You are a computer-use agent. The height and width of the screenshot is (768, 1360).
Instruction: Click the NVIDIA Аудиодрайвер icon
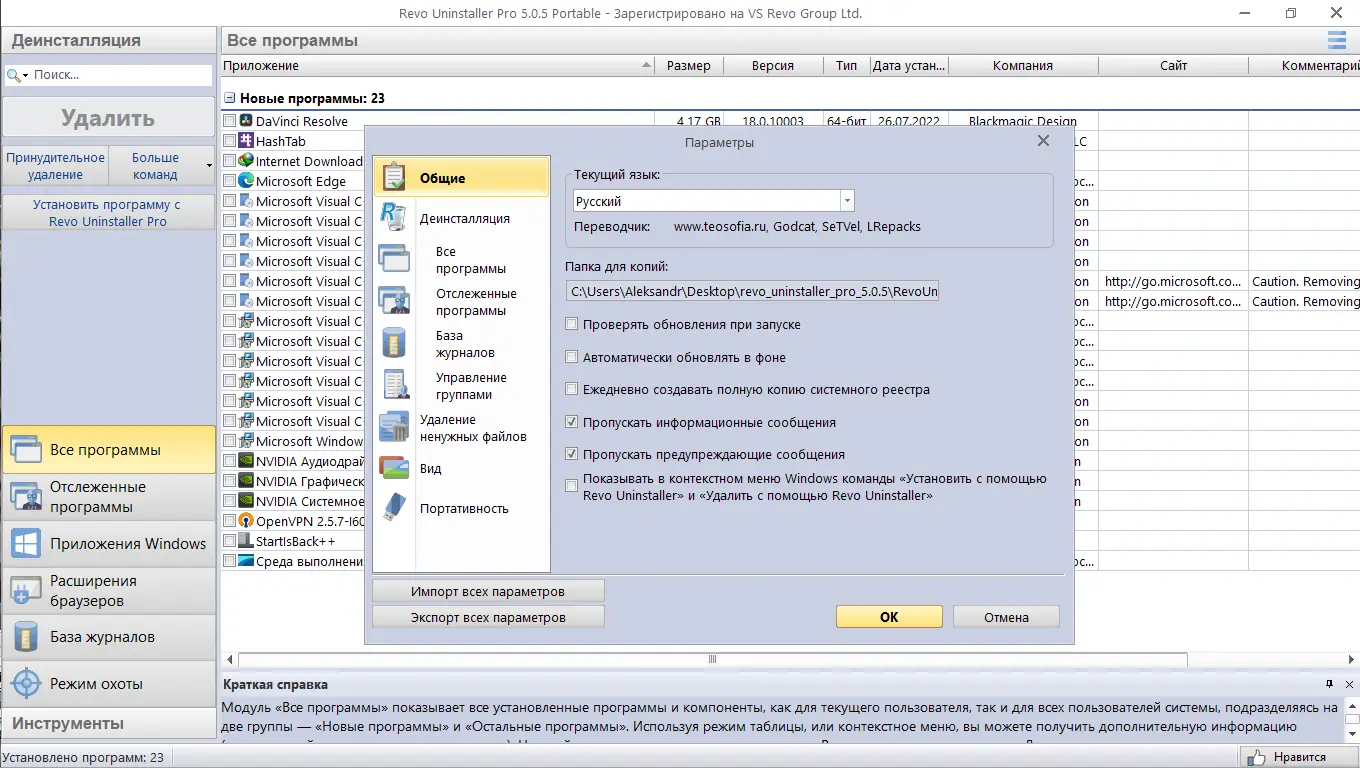tap(246, 461)
